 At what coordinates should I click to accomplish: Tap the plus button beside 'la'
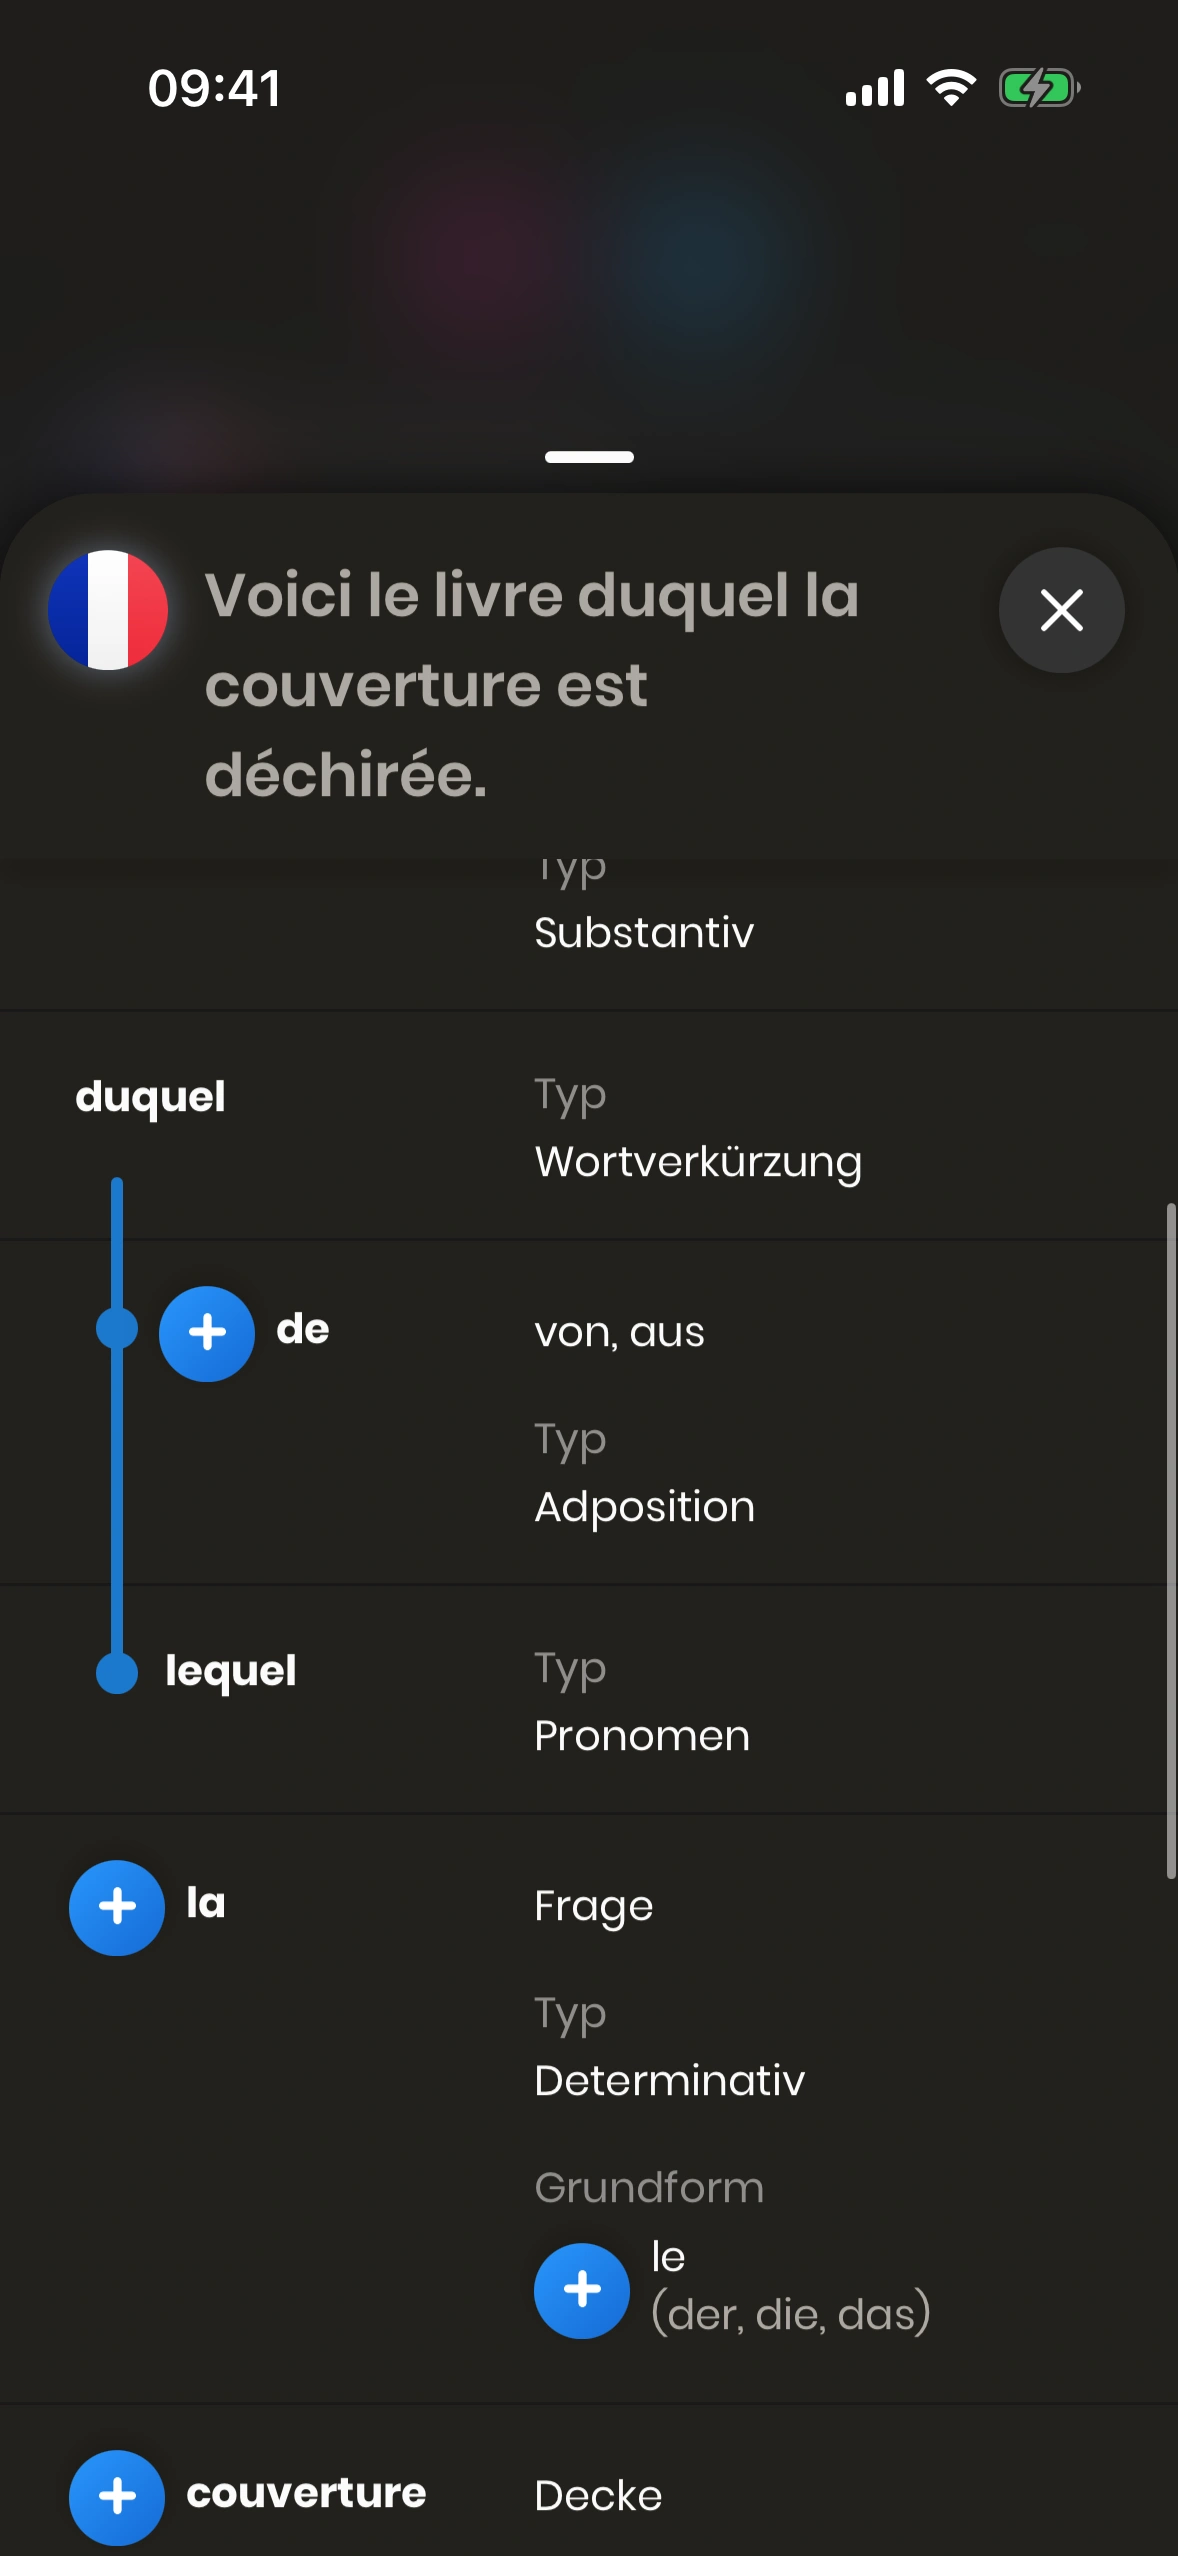pyautogui.click(x=117, y=1907)
